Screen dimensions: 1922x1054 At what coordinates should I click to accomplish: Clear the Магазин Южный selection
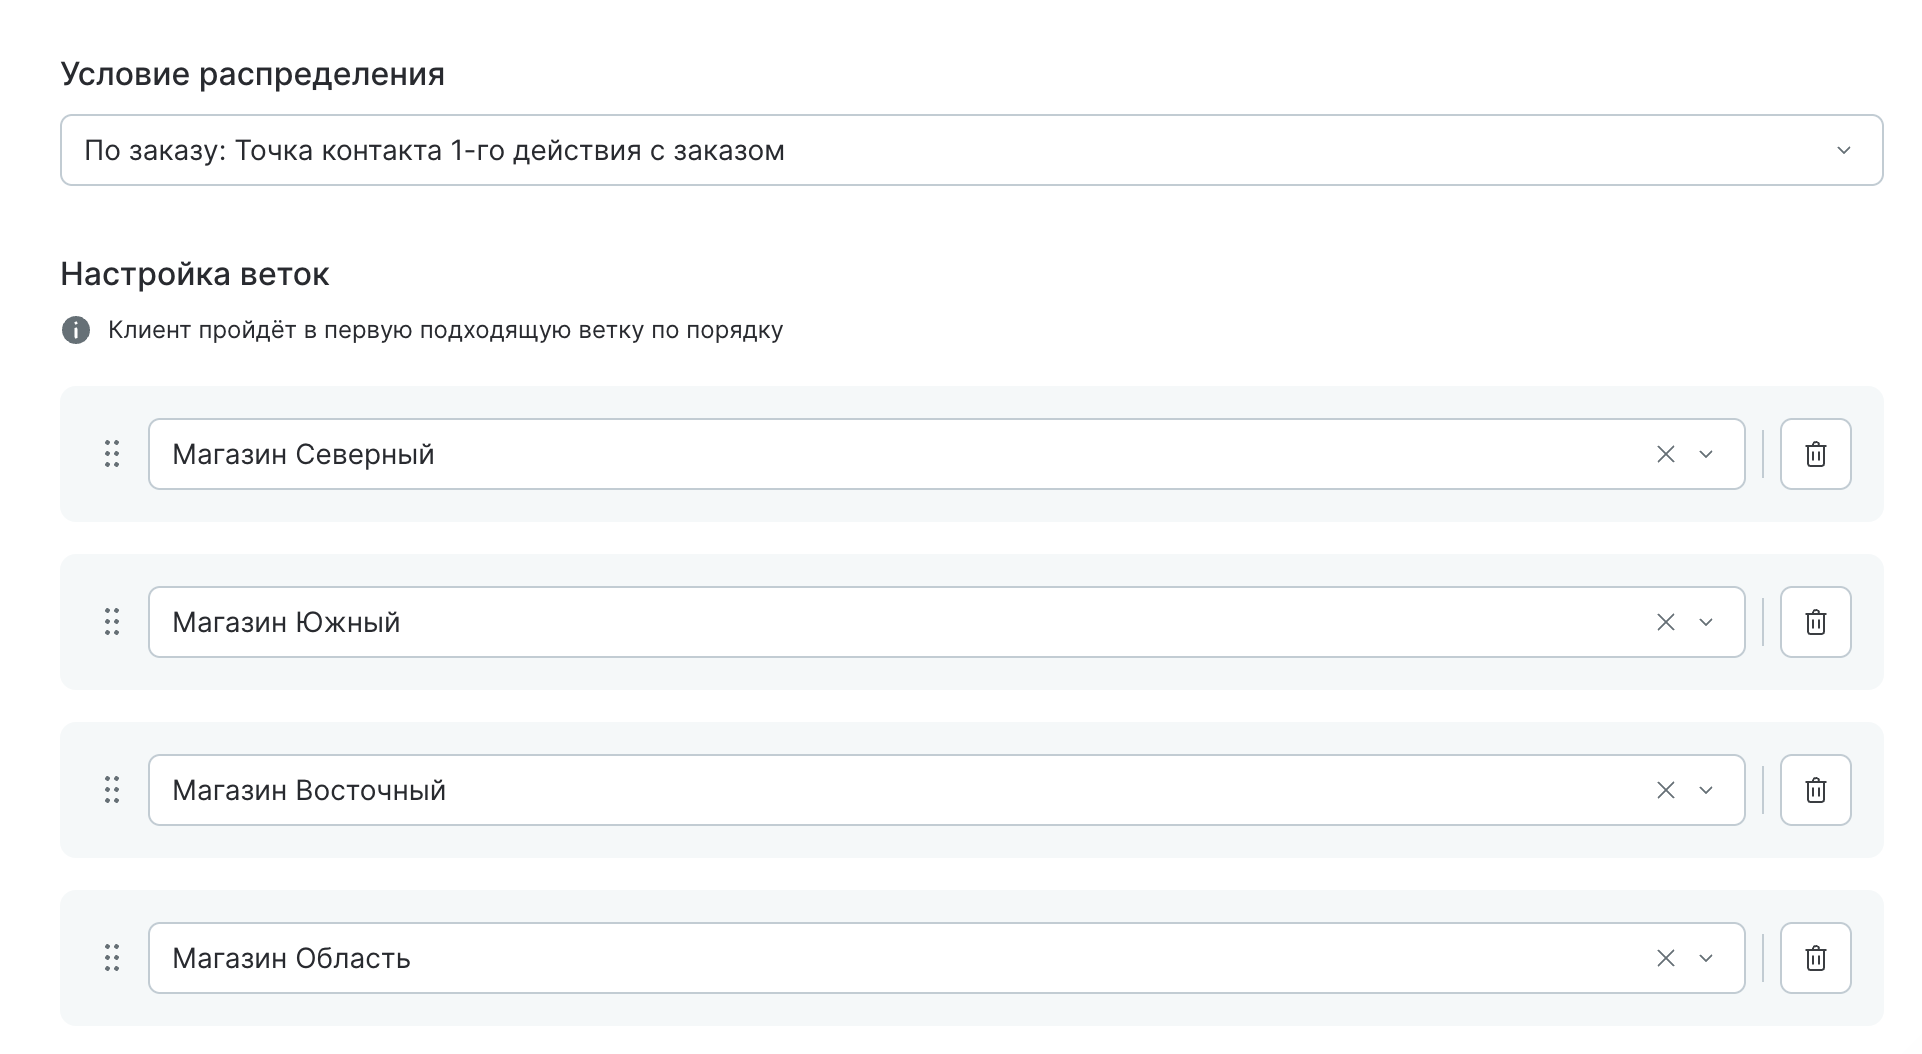point(1665,622)
